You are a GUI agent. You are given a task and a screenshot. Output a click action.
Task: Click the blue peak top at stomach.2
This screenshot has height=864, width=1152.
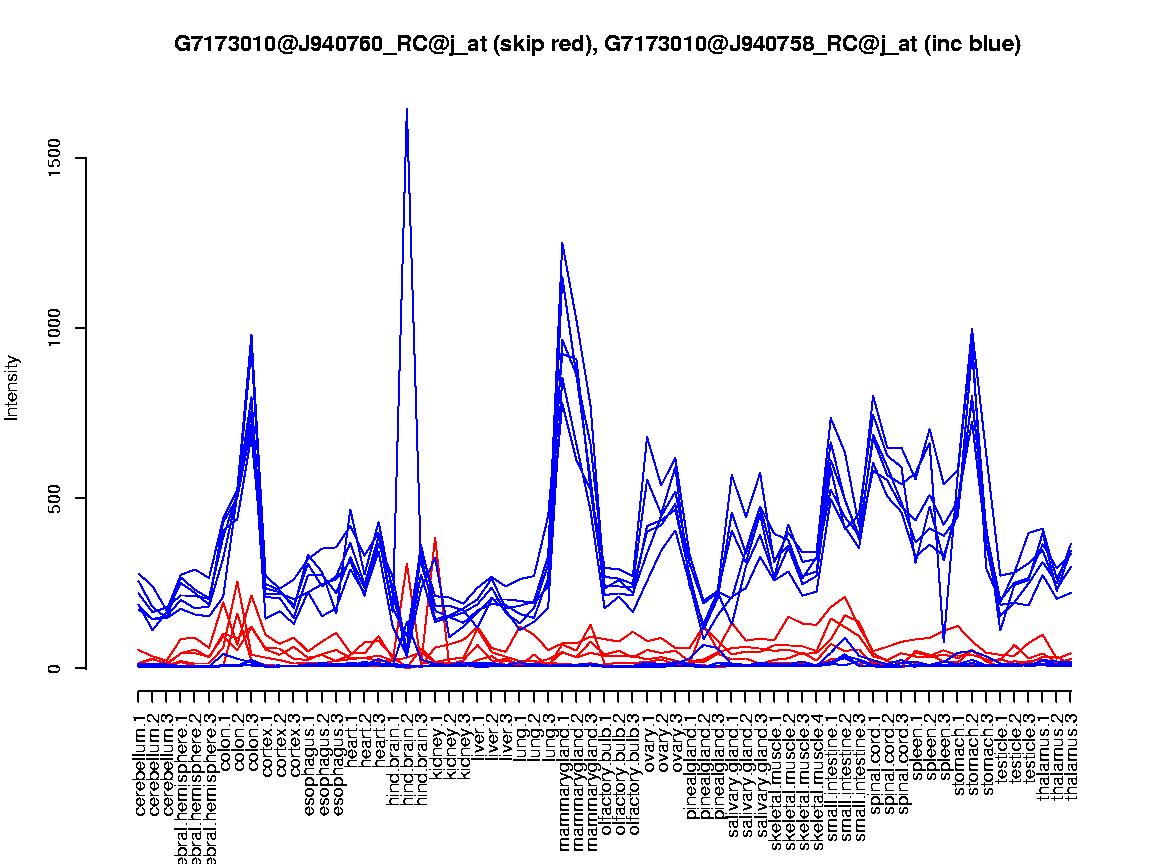pyautogui.click(x=971, y=330)
